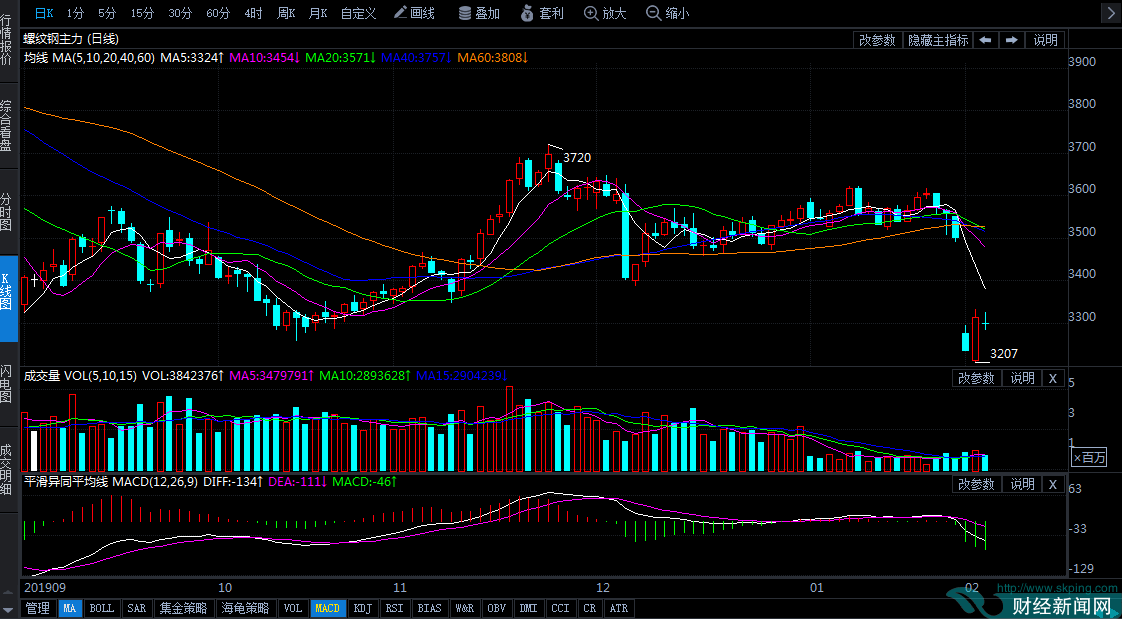The image size is (1122, 619).
Task: Select the SAR indicator tab
Action: pos(137,608)
